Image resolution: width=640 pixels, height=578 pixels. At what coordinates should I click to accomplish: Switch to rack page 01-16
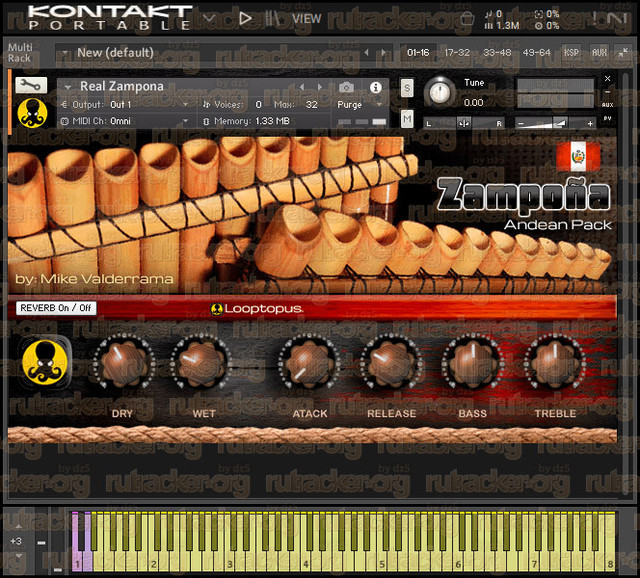[418, 53]
